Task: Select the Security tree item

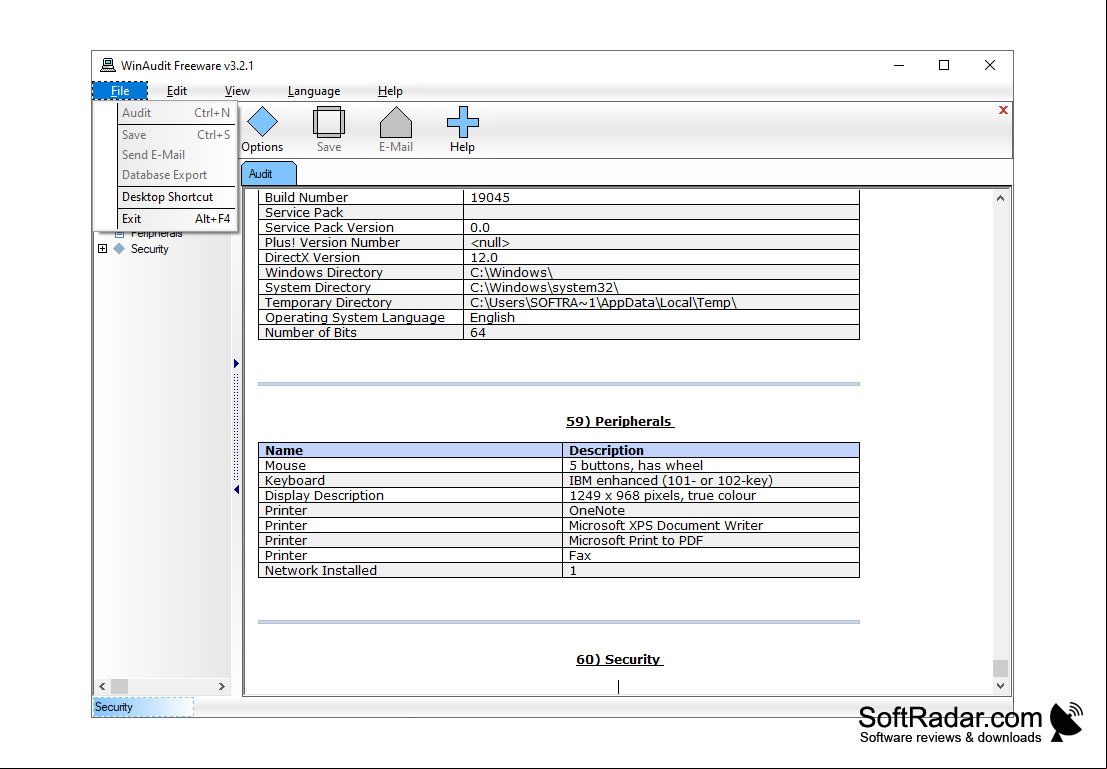Action: (x=150, y=249)
